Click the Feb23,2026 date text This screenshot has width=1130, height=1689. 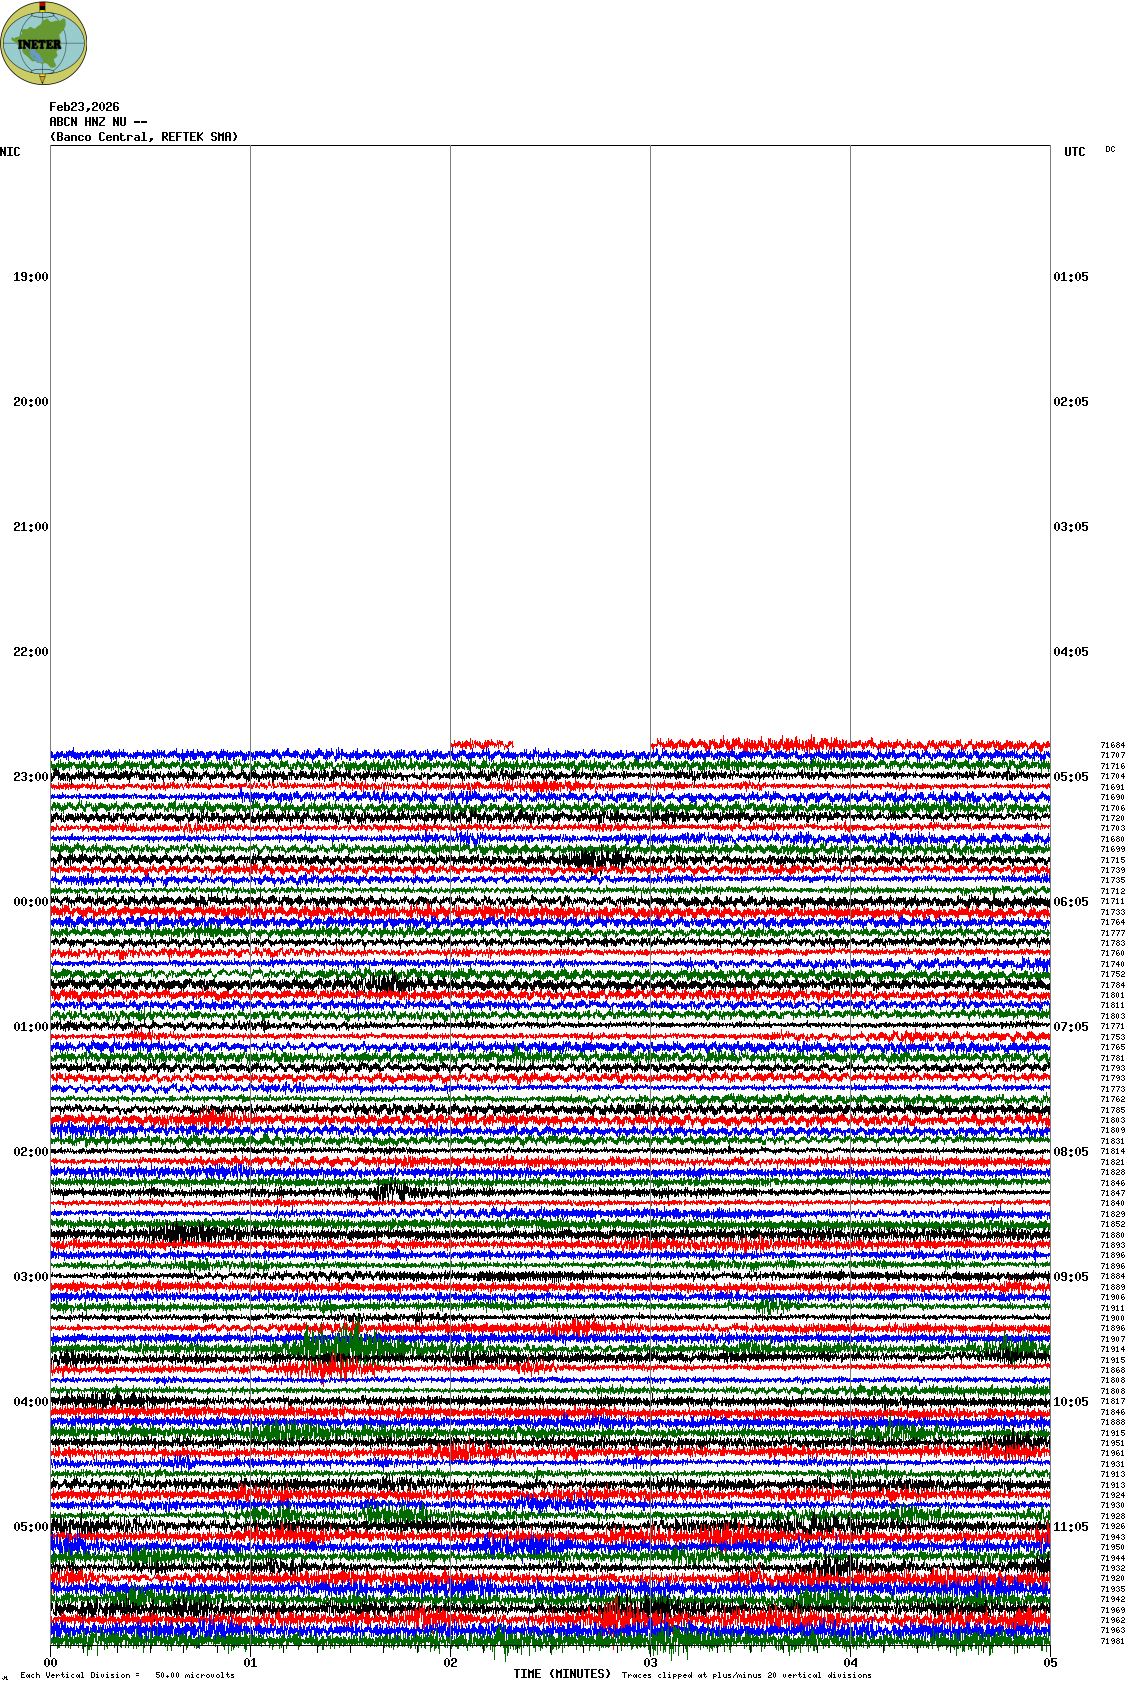point(84,107)
